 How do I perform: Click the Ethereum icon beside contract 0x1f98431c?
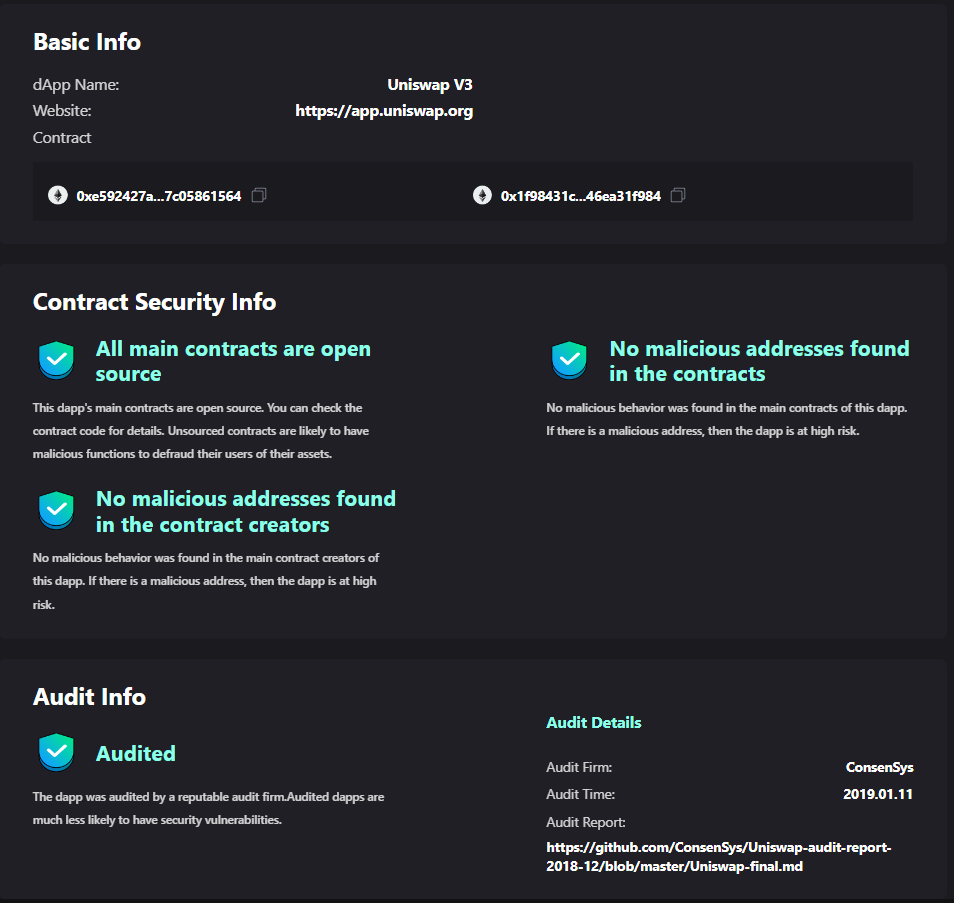tap(481, 195)
